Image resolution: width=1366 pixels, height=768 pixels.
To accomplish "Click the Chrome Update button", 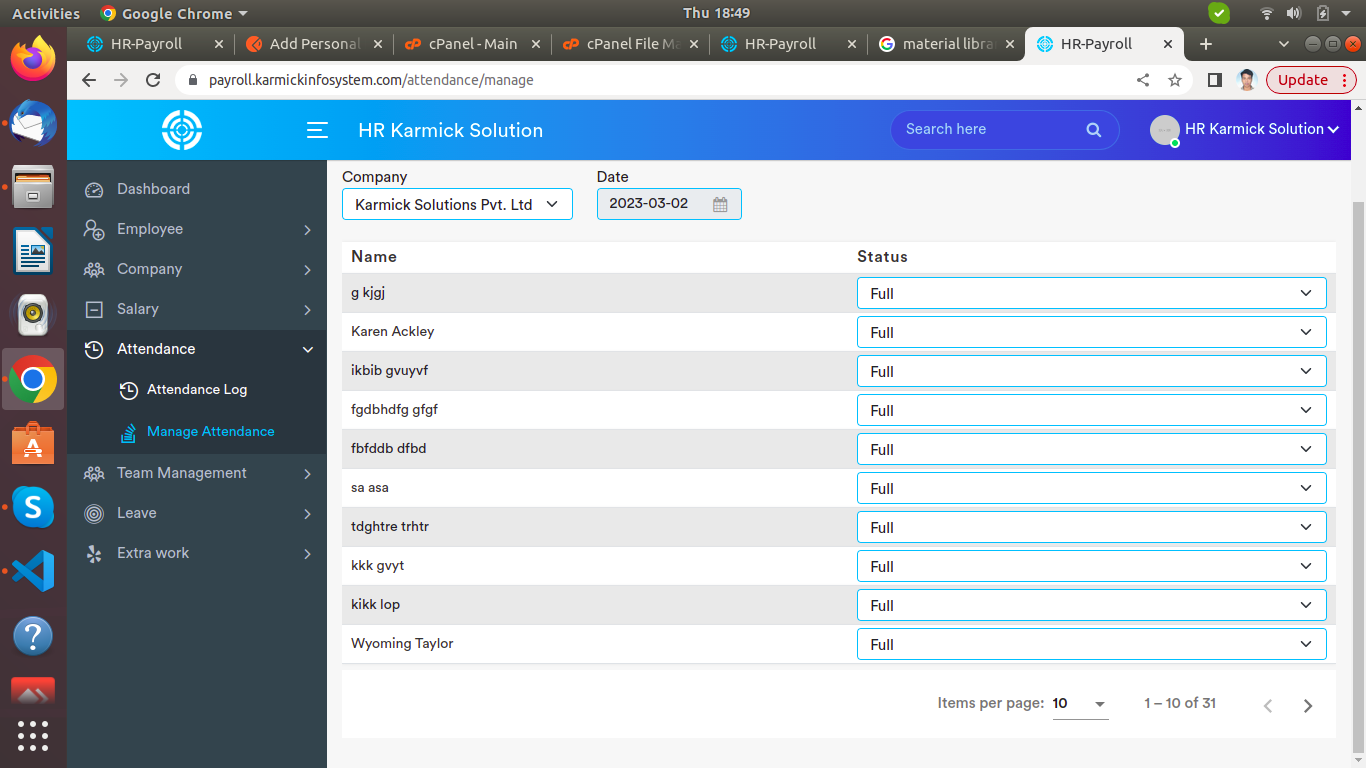I will (x=1303, y=80).
